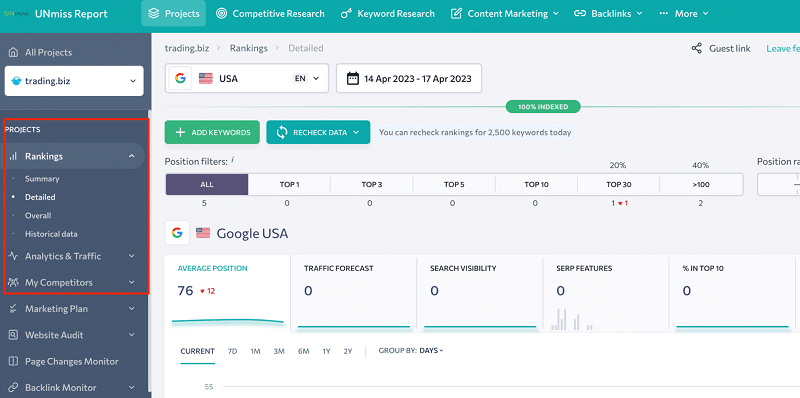The image size is (800, 398).
Task: Open the Overall rankings page
Action: [38, 215]
